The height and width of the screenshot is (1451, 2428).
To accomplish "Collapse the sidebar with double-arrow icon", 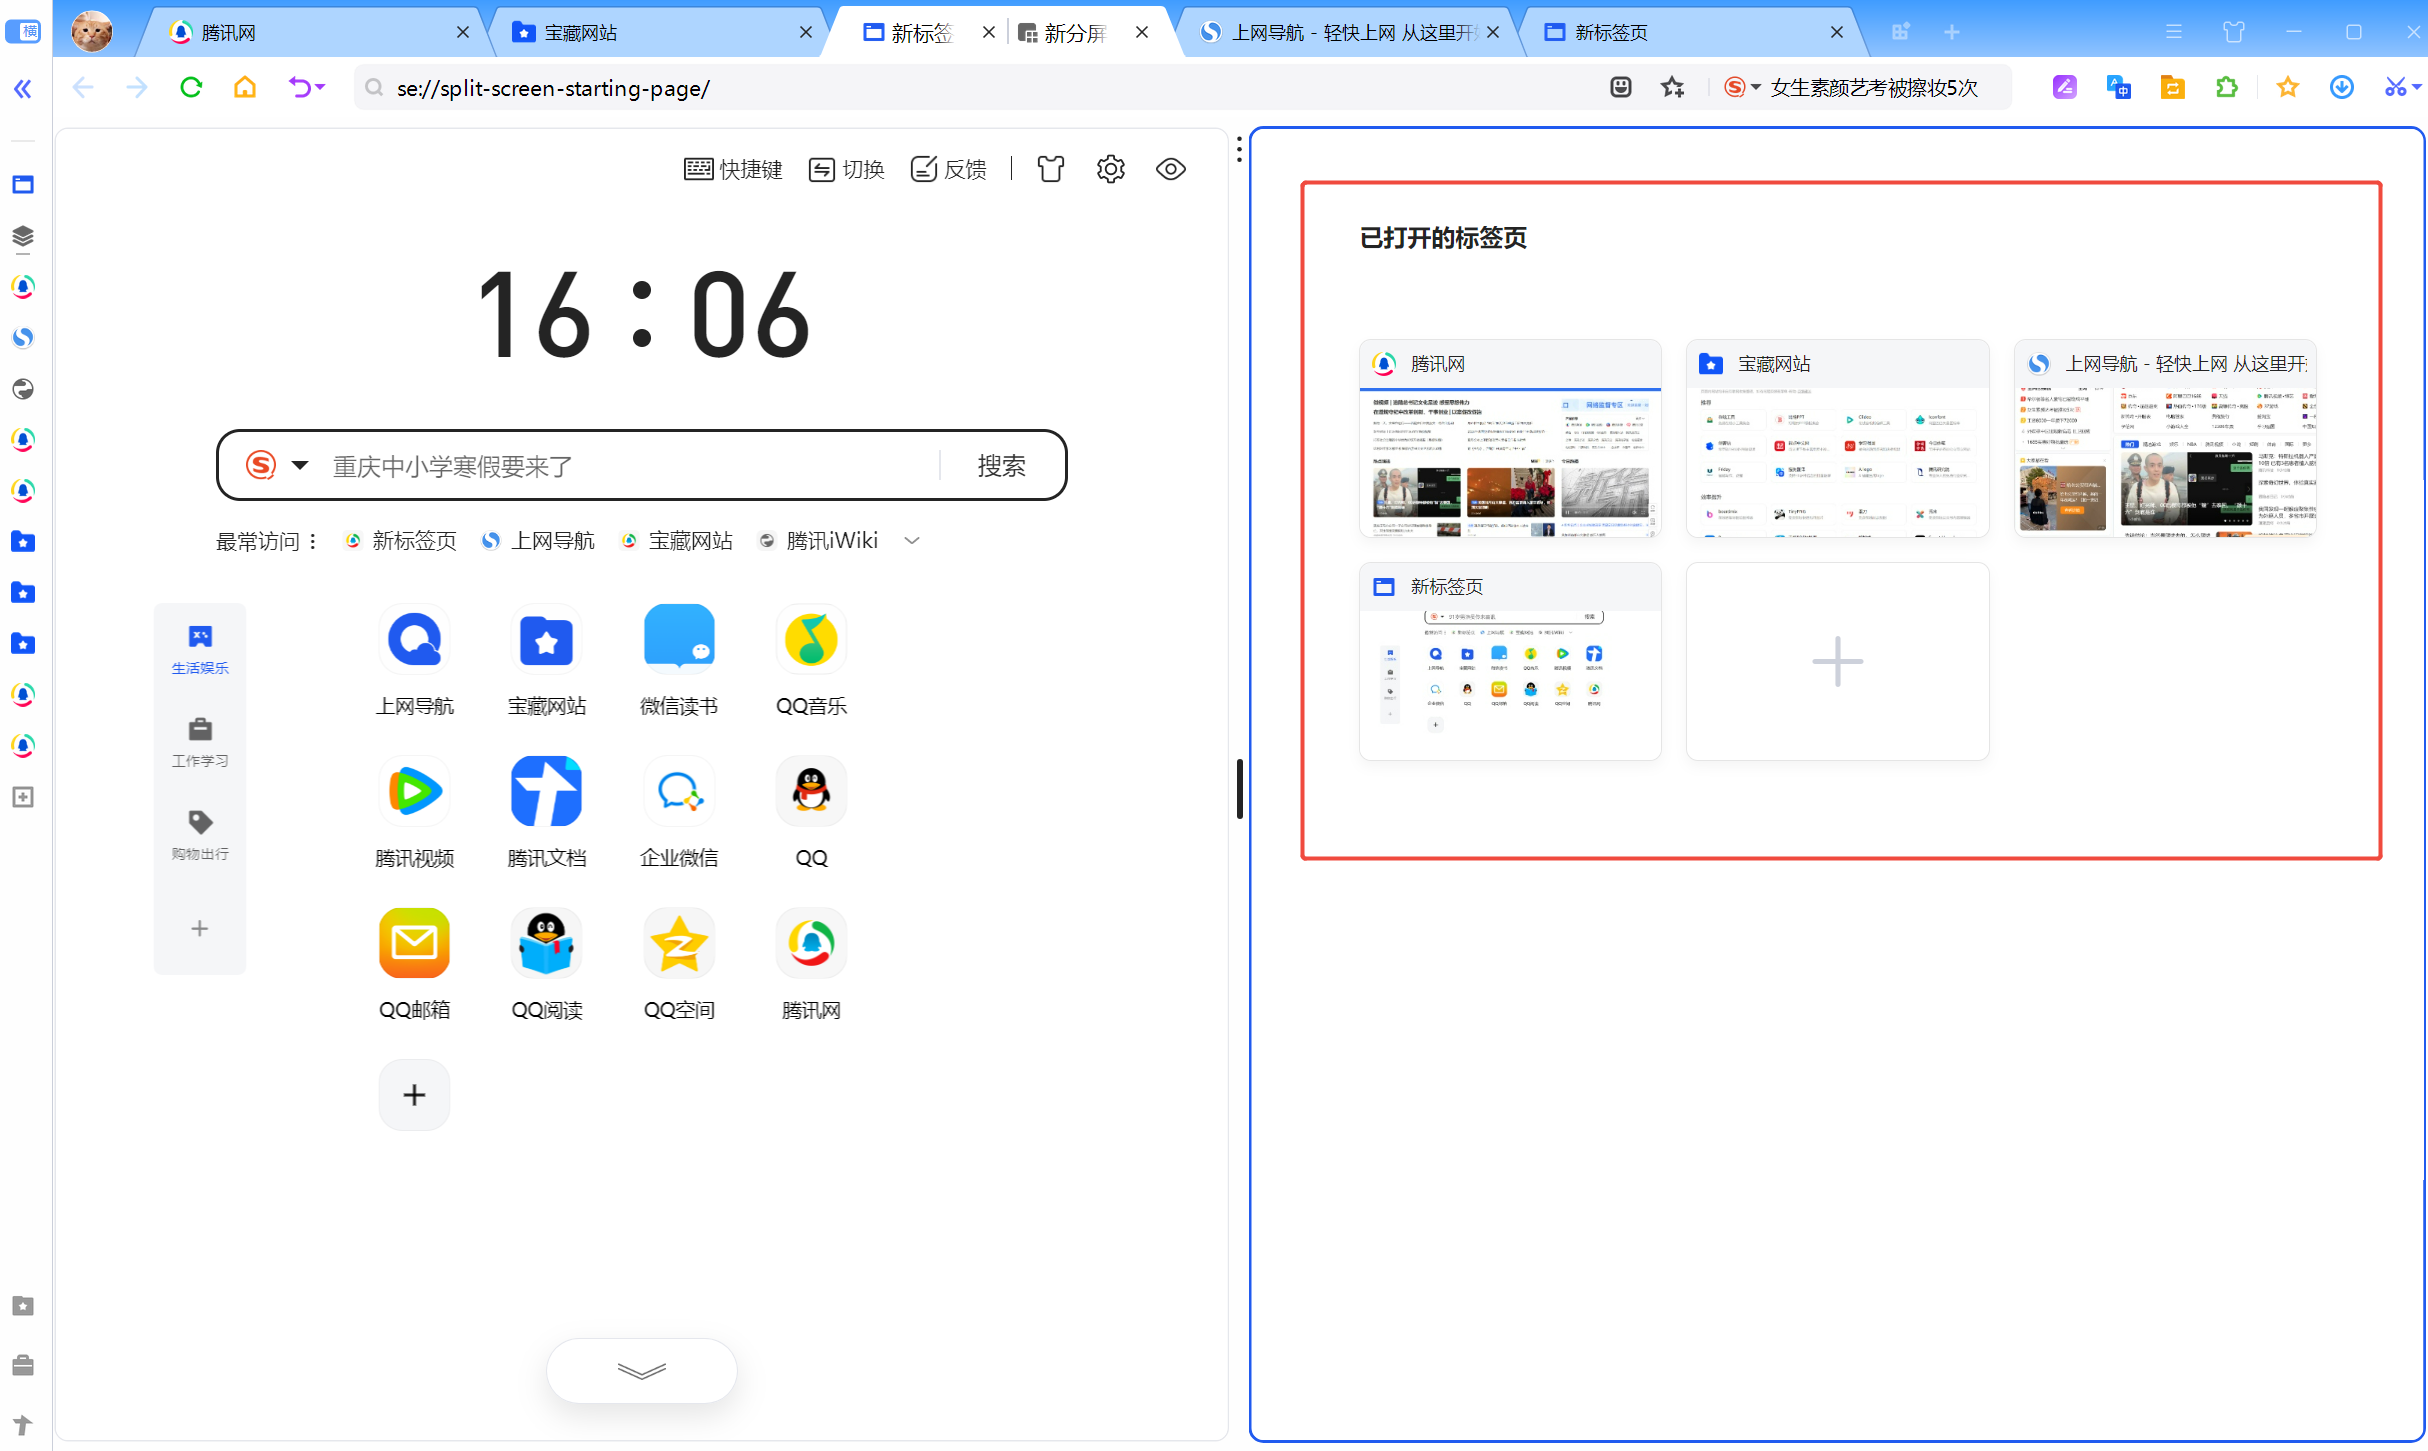I will pyautogui.click(x=23, y=89).
